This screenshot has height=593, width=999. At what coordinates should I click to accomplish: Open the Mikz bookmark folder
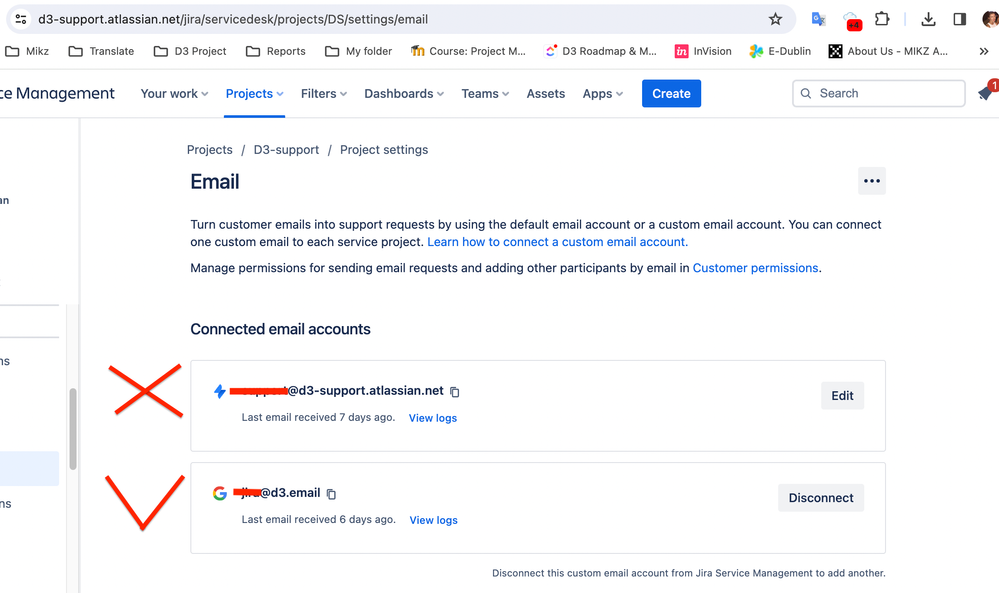coord(27,52)
